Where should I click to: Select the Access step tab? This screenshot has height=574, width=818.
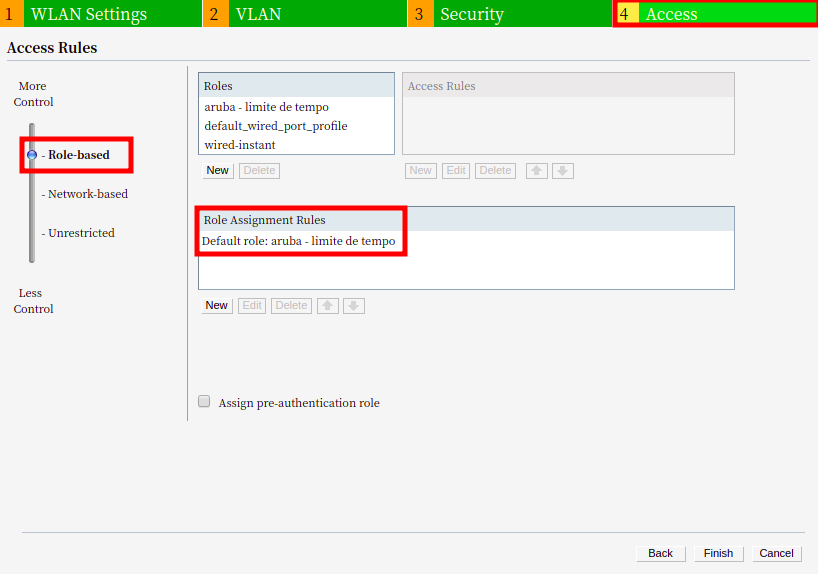[x=671, y=14]
